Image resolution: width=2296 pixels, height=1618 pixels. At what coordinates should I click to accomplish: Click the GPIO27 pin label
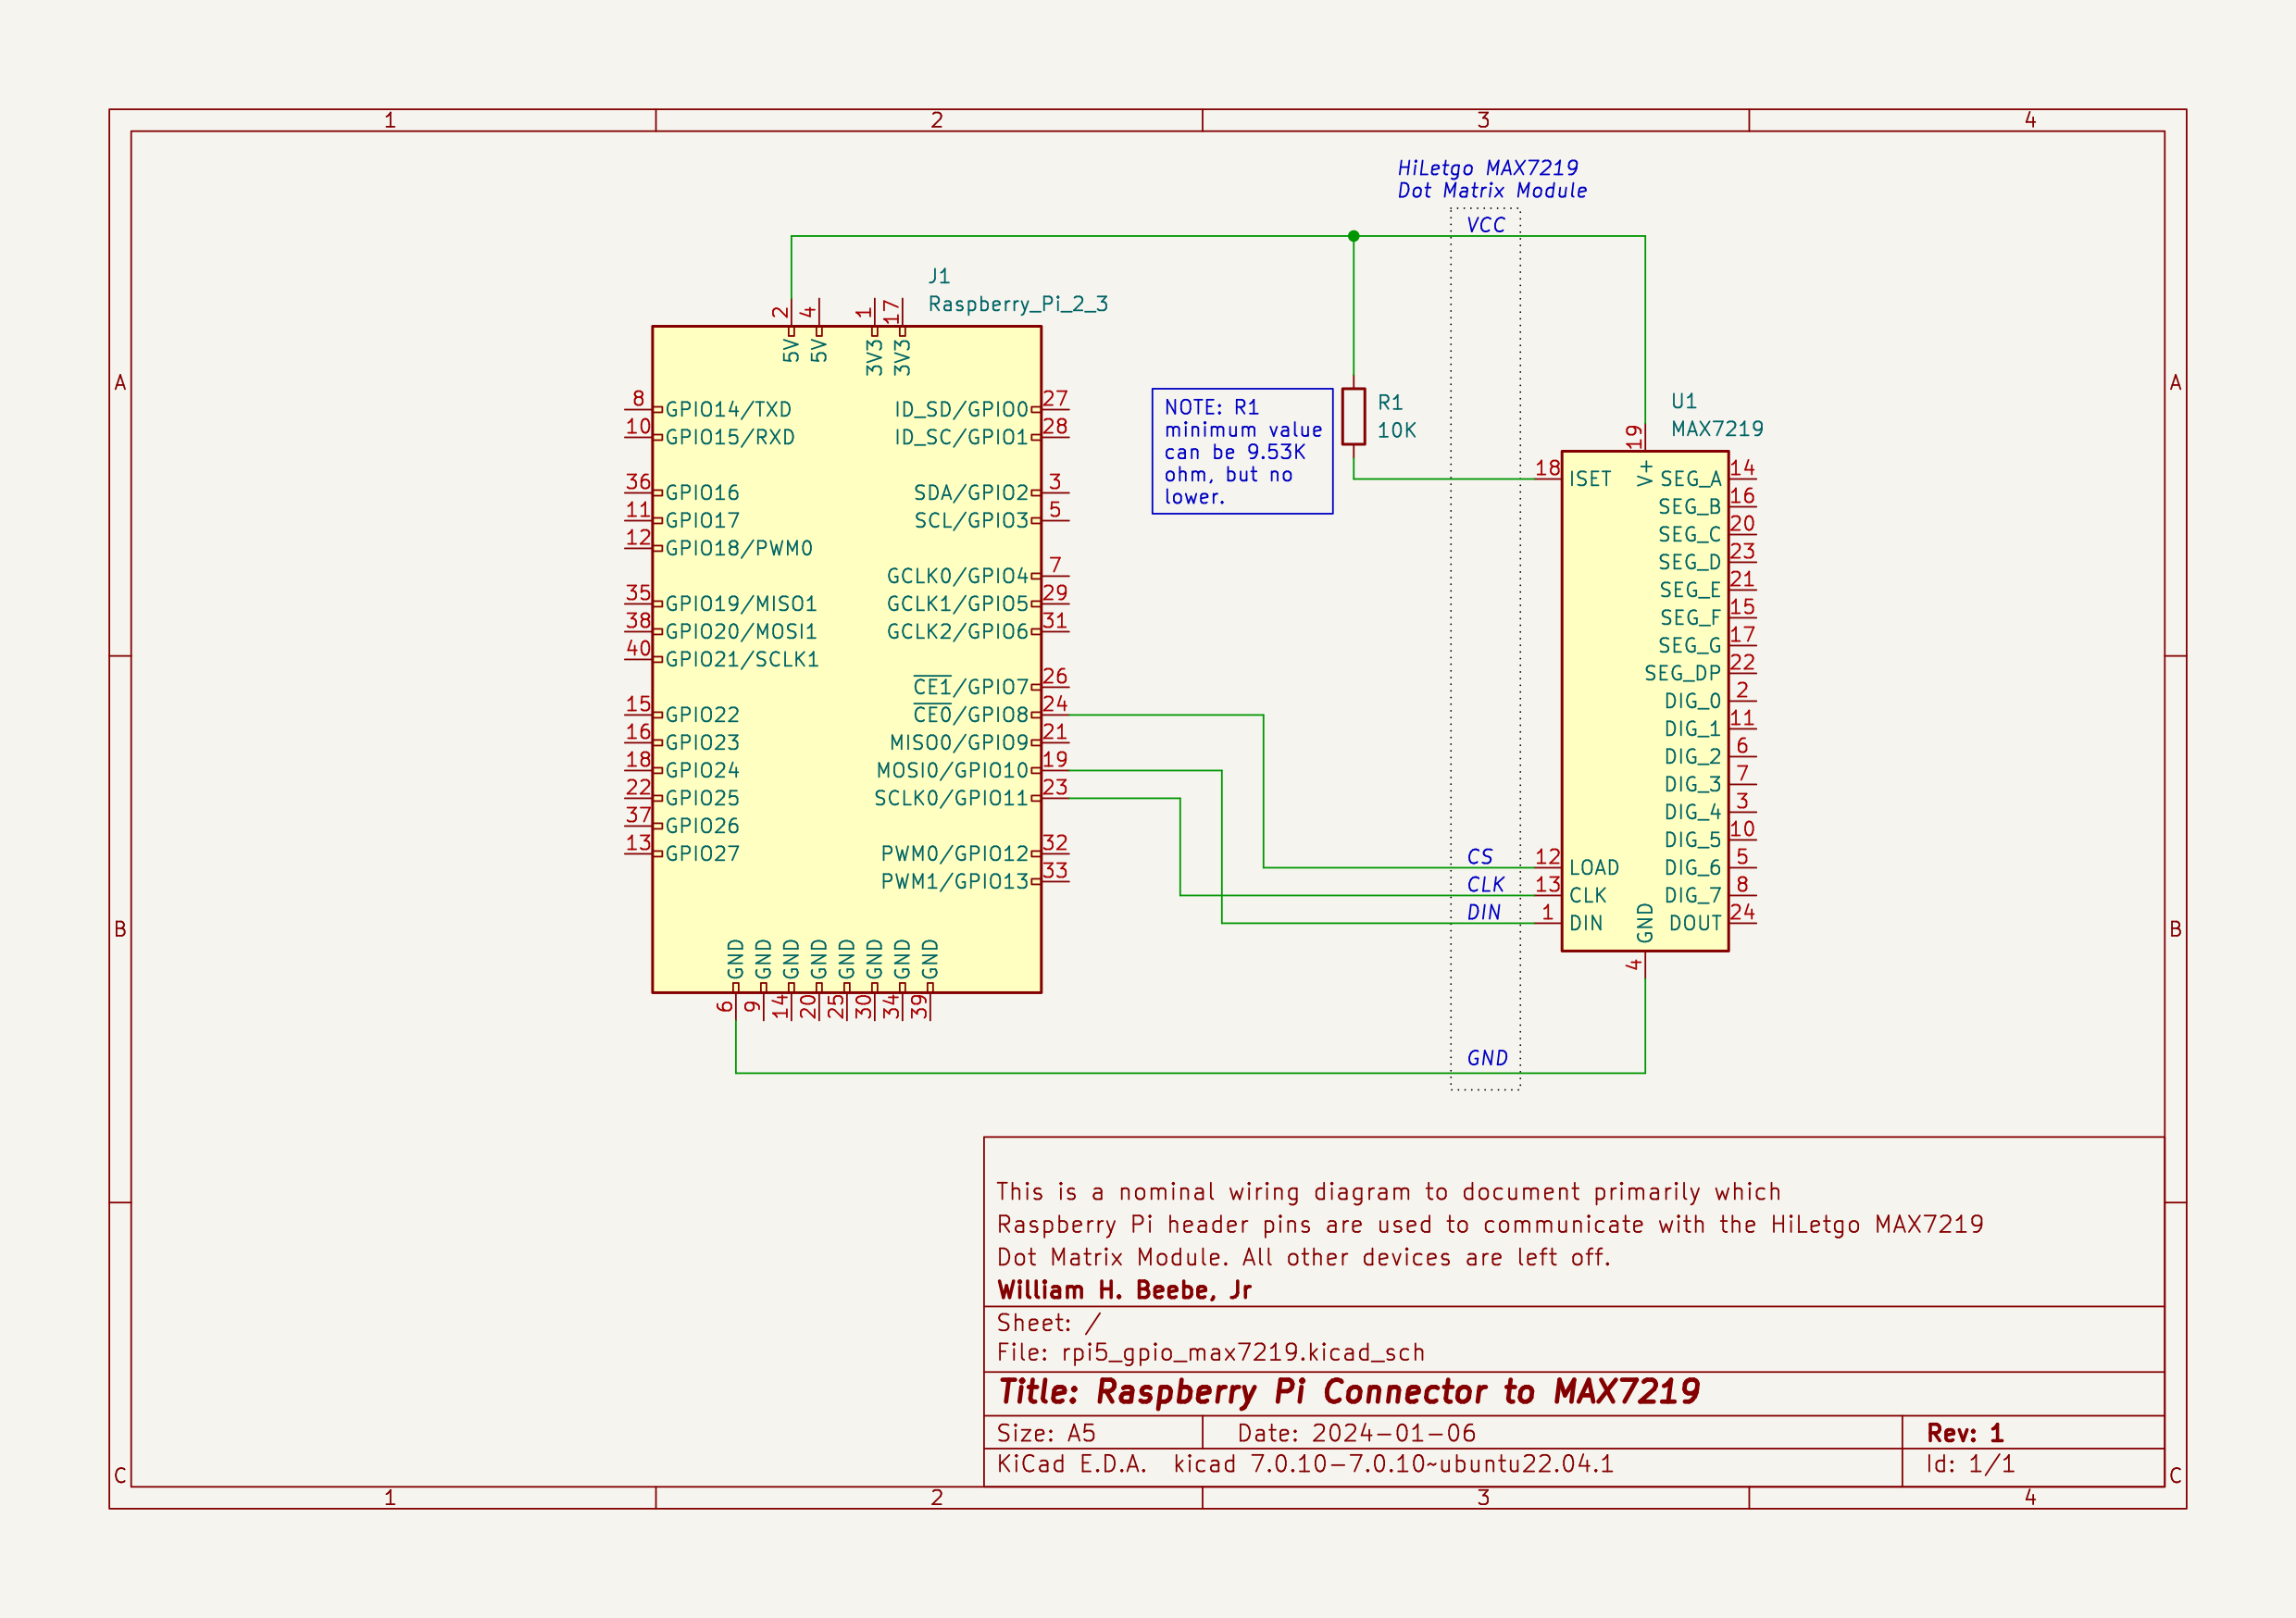pos(702,854)
